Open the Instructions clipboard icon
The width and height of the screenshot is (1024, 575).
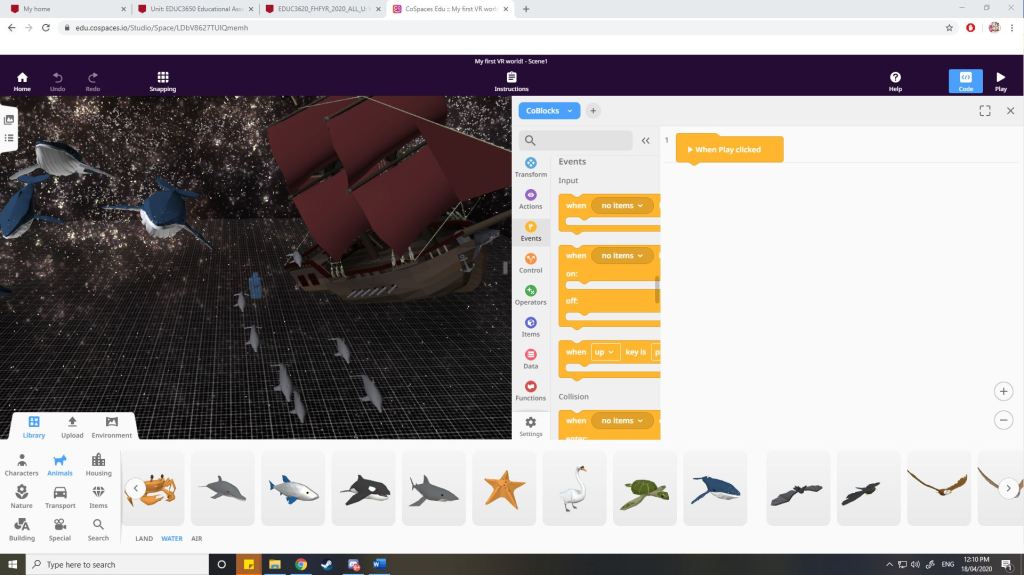pyautogui.click(x=511, y=79)
